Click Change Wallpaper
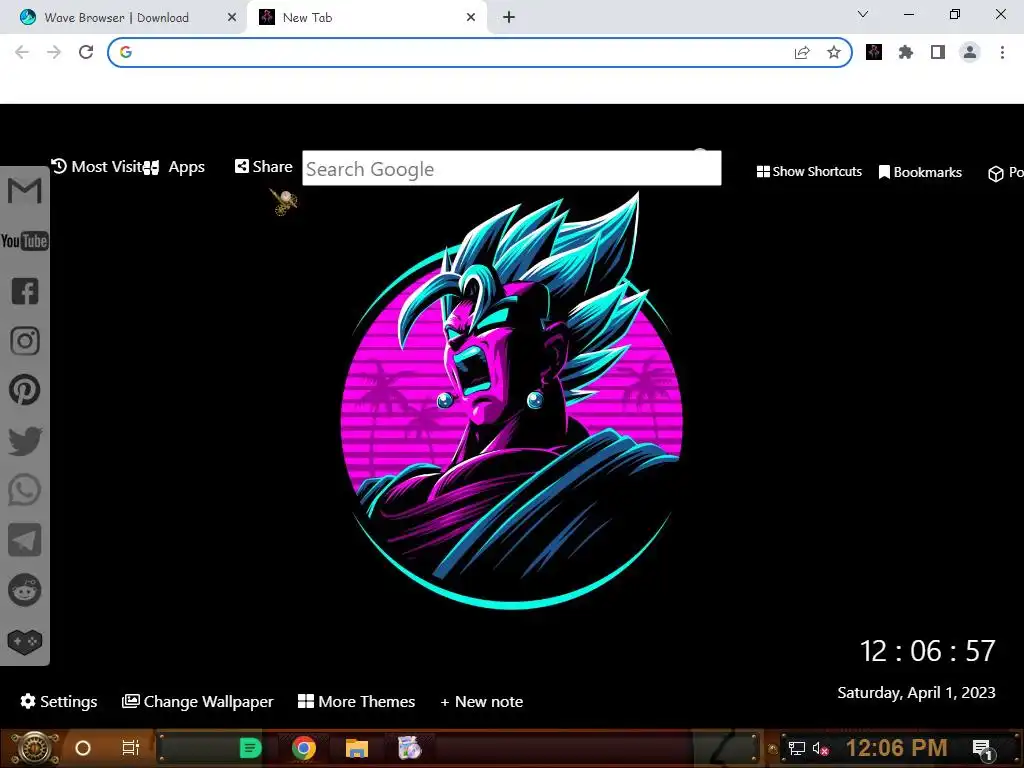Image resolution: width=1024 pixels, height=768 pixels. (198, 701)
